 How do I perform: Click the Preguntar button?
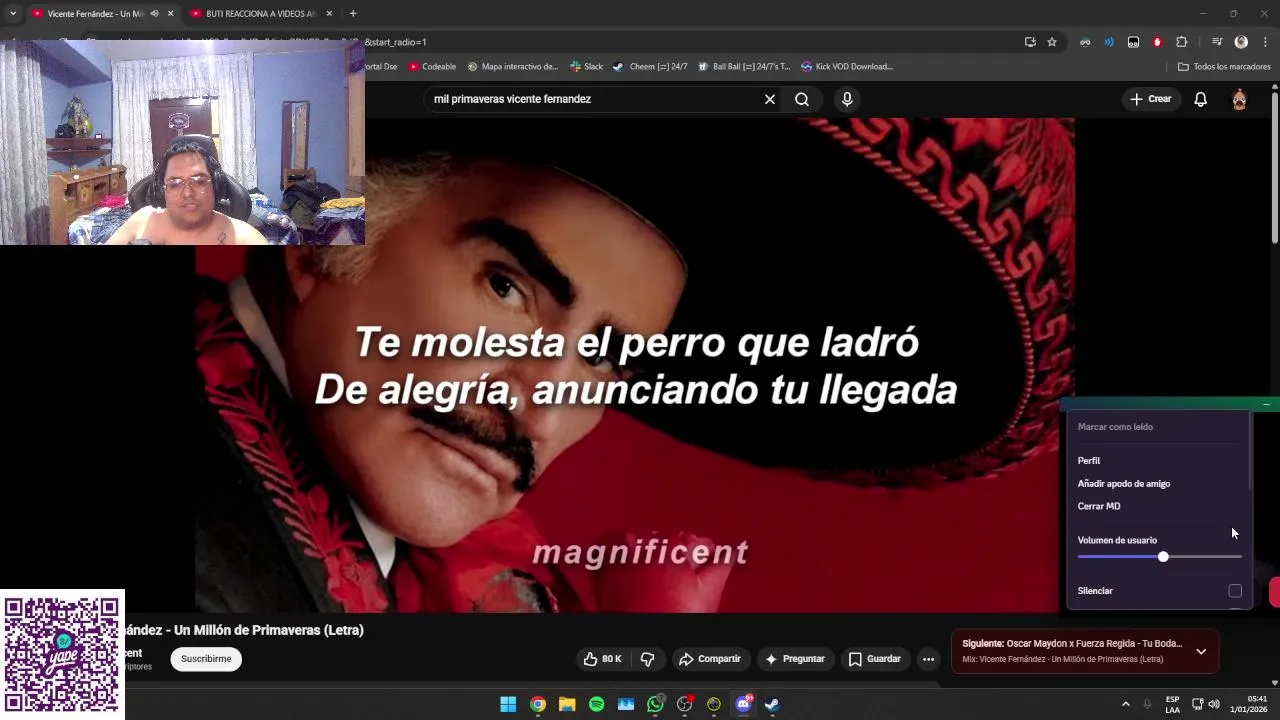pos(795,659)
